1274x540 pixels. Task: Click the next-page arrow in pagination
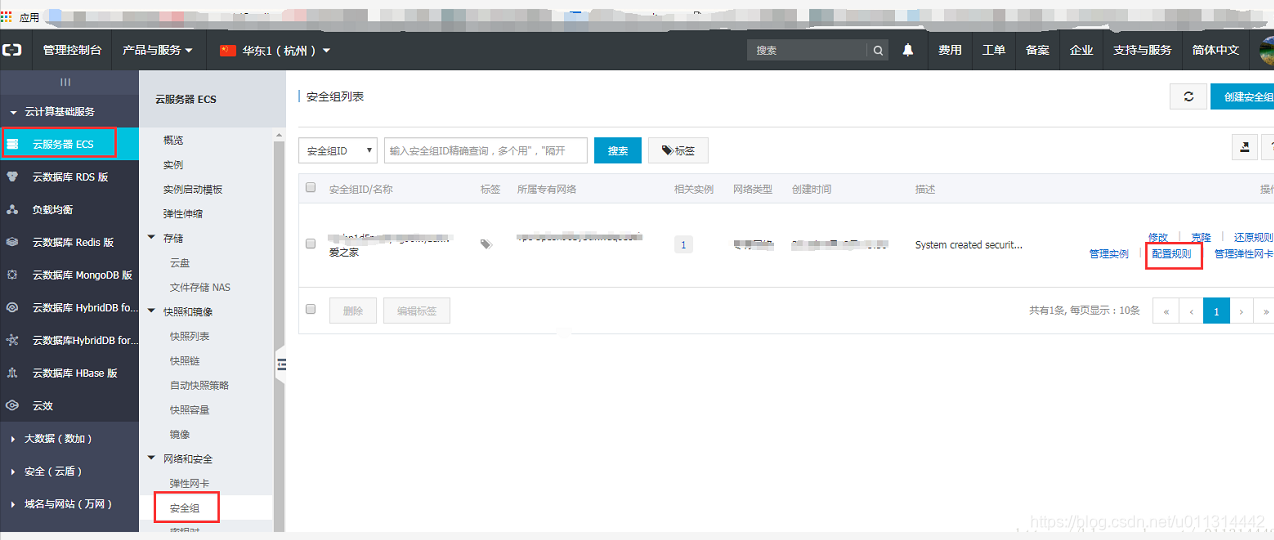1241,311
